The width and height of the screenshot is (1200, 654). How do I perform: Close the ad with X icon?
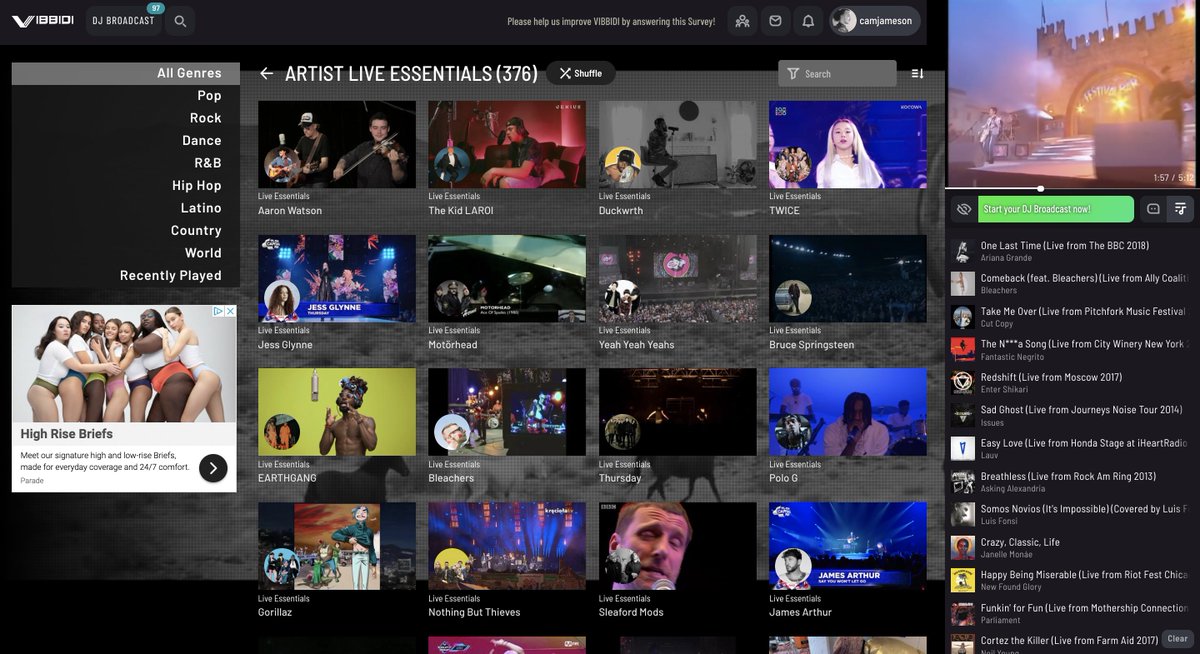[x=230, y=312]
